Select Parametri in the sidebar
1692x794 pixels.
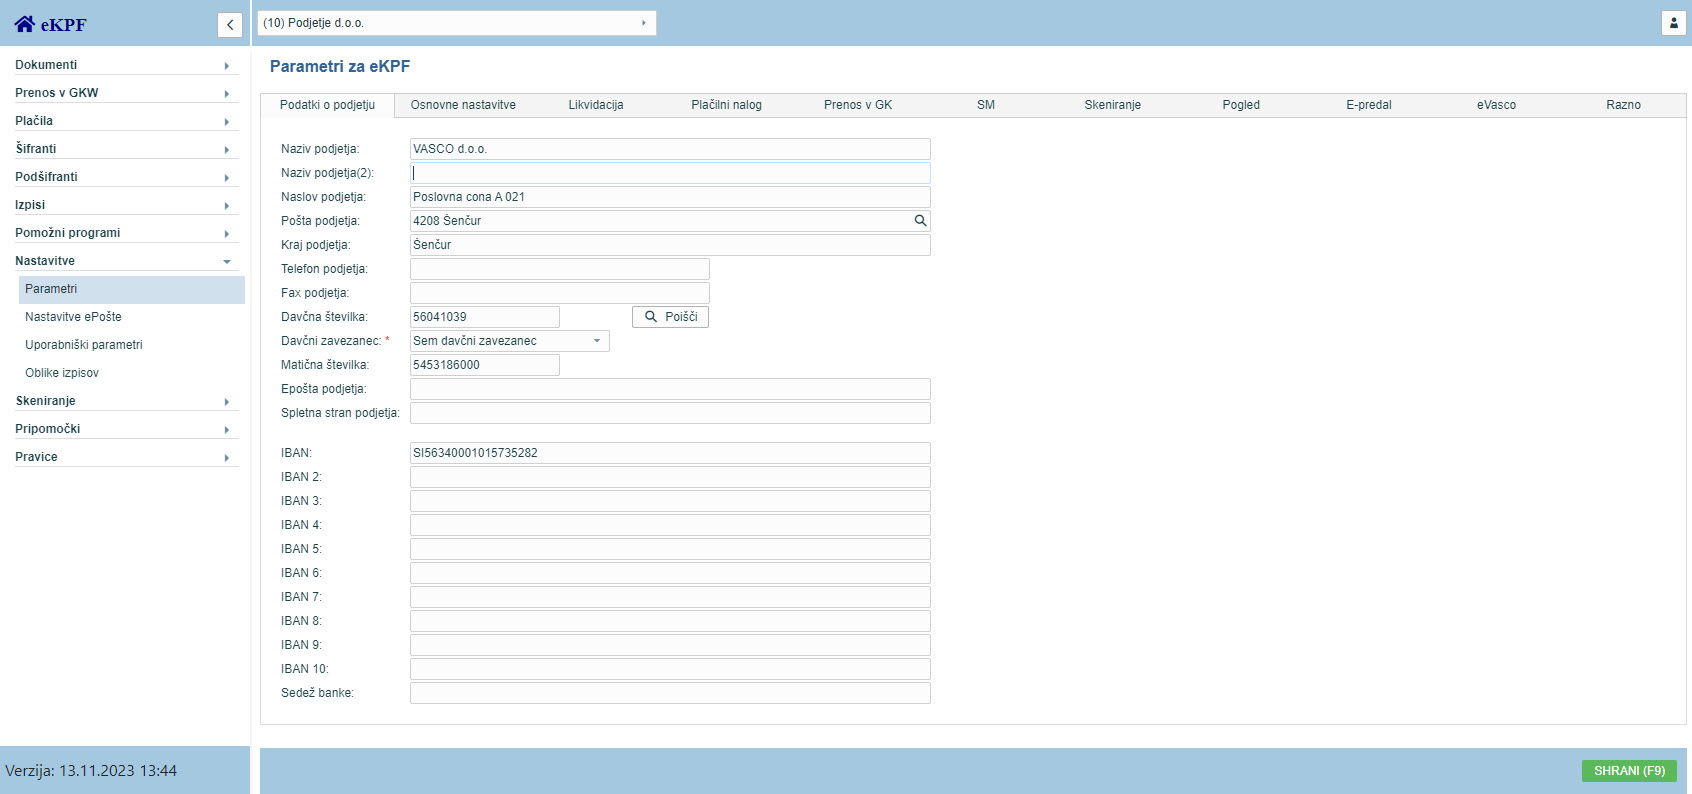click(132, 289)
